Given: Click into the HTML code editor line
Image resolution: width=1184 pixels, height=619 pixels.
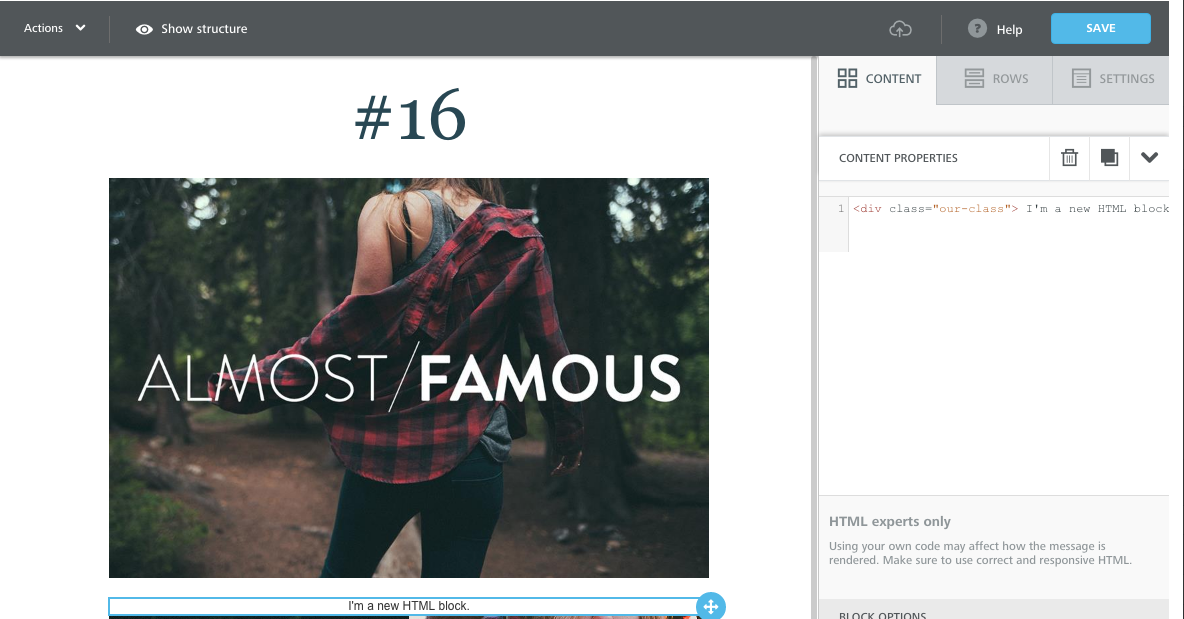Looking at the screenshot, I should (x=1010, y=208).
